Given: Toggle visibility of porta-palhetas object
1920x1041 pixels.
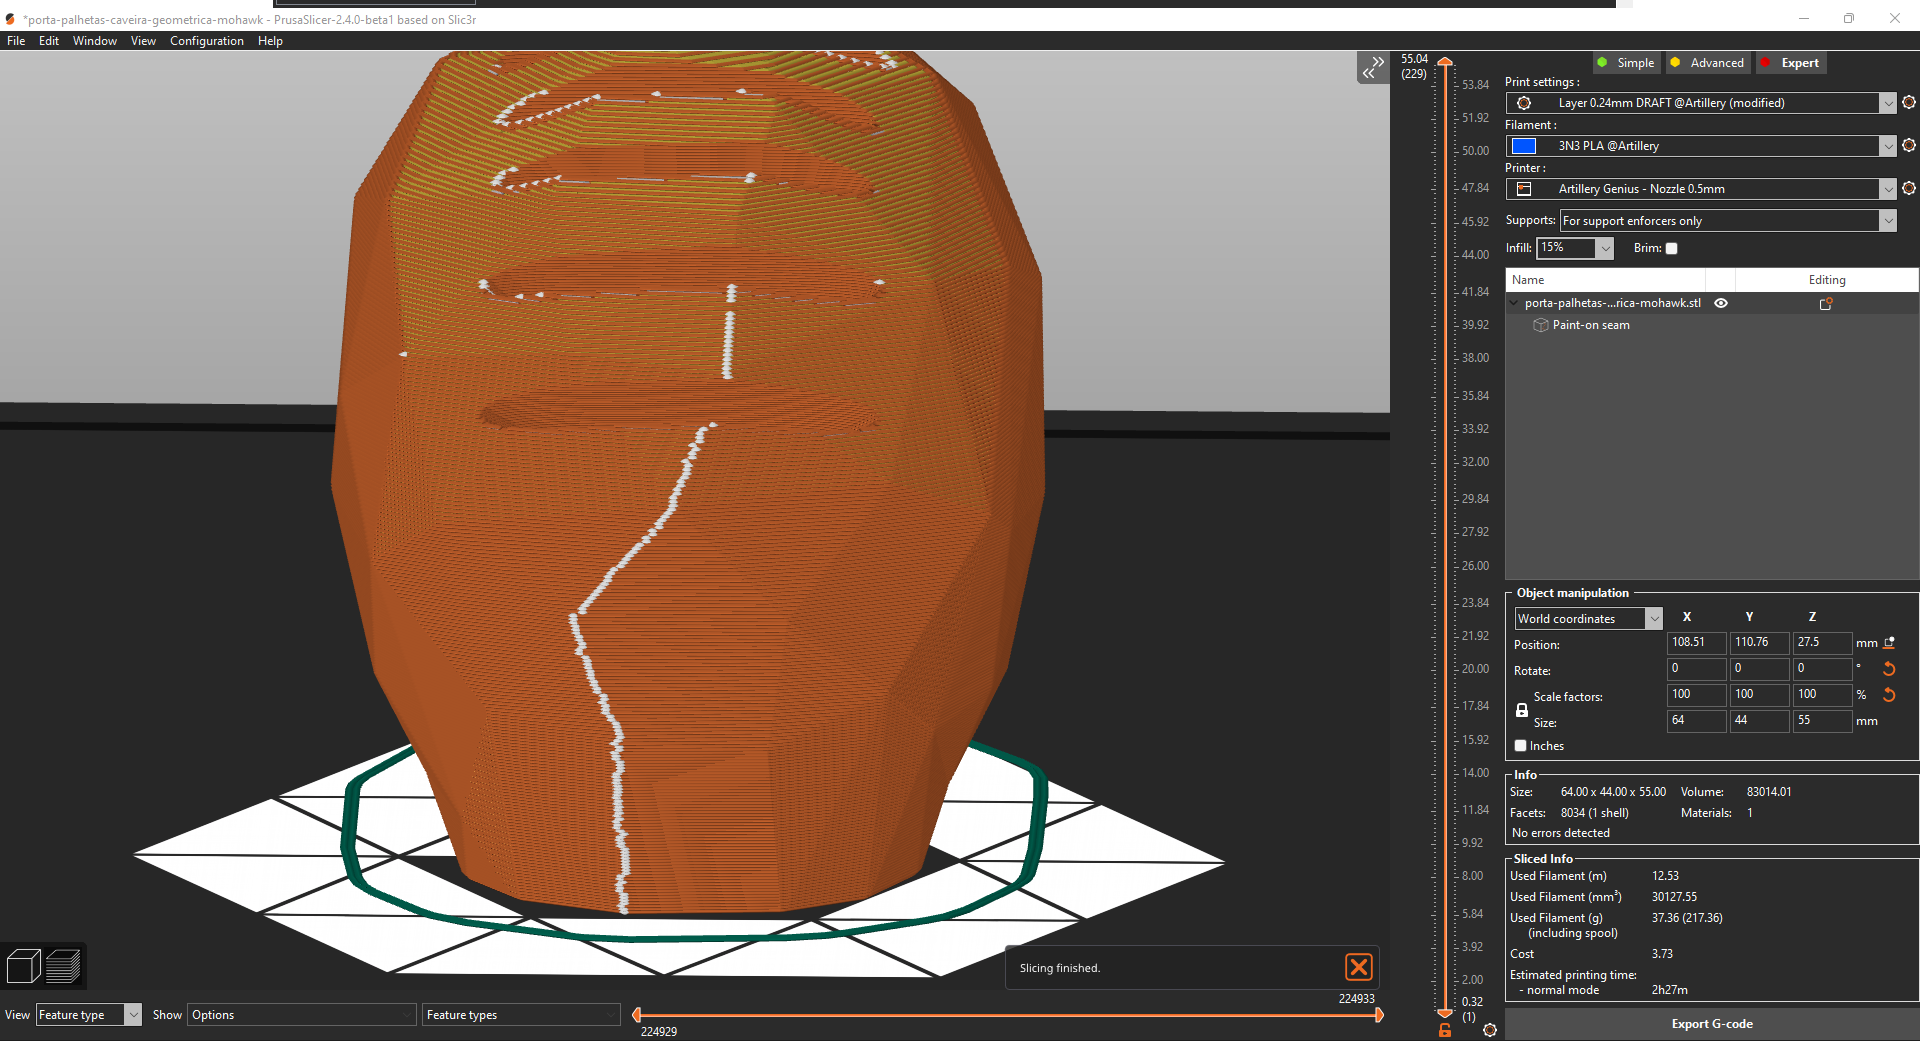Looking at the screenshot, I should pyautogui.click(x=1721, y=303).
